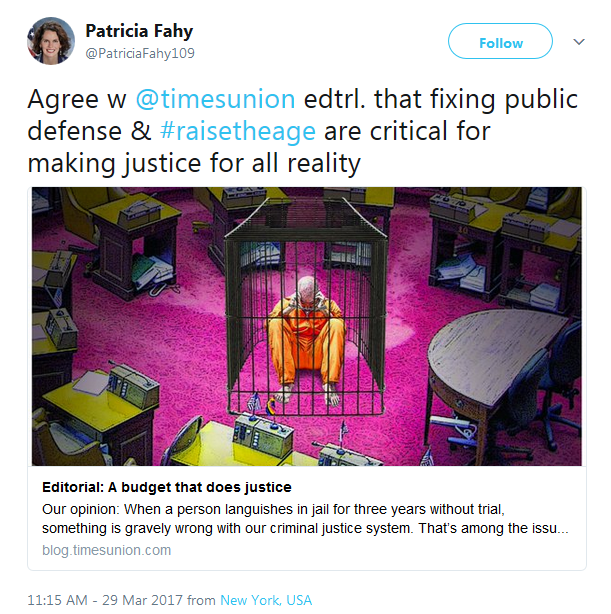Open the @PatriciaFahy109 handle link

140,53
